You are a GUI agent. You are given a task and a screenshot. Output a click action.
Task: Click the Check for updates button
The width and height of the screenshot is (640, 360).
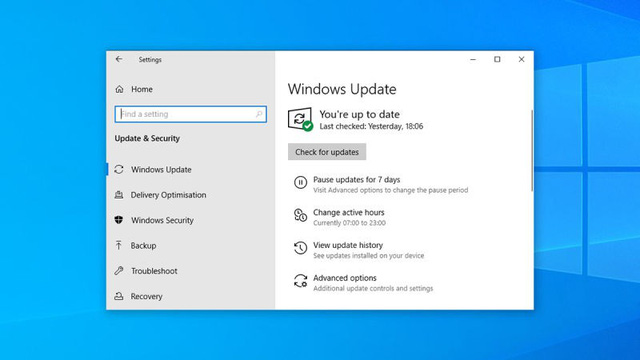point(327,152)
